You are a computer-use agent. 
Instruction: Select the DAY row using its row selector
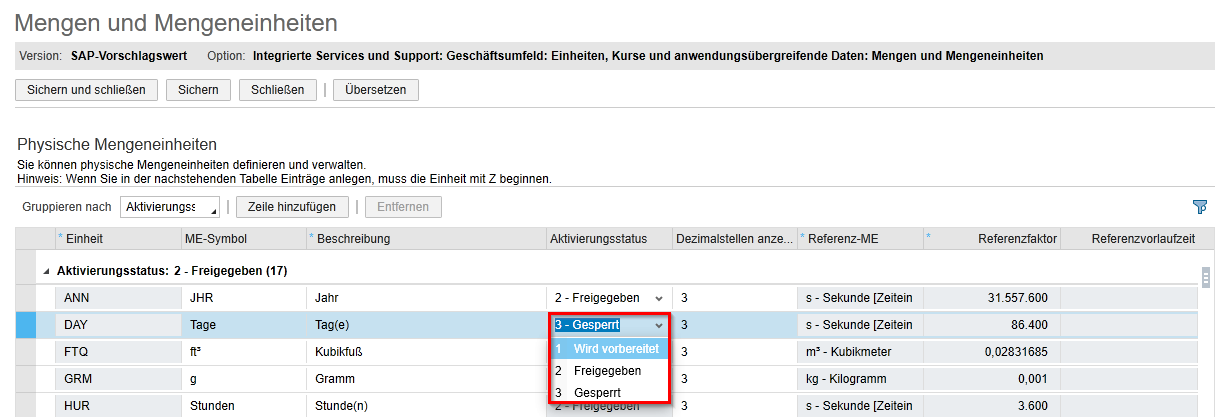26,325
